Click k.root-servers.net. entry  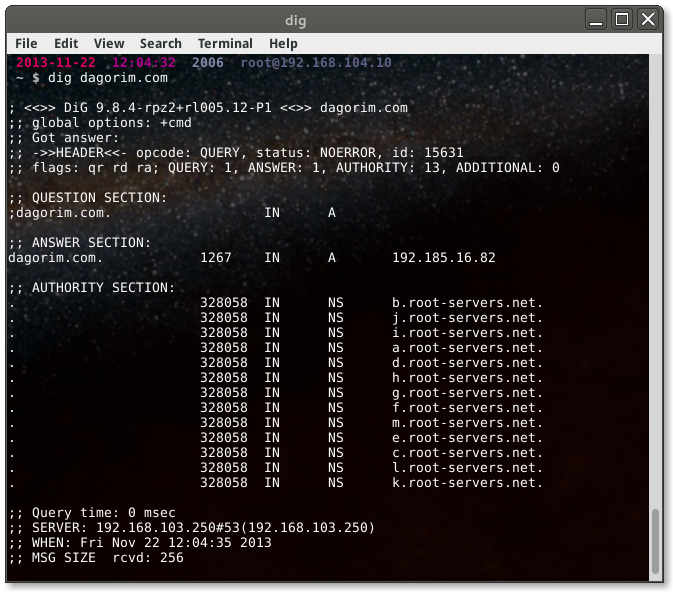pos(467,483)
